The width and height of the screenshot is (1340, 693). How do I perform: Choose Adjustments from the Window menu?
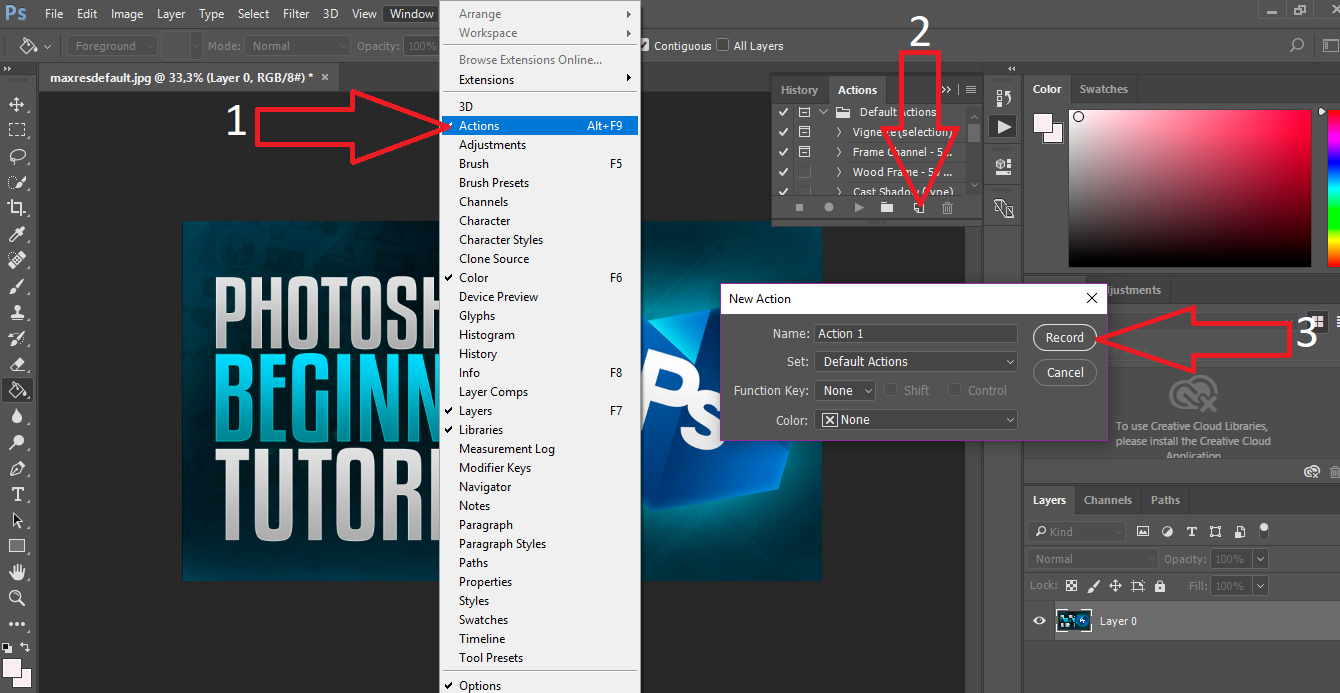(x=492, y=145)
